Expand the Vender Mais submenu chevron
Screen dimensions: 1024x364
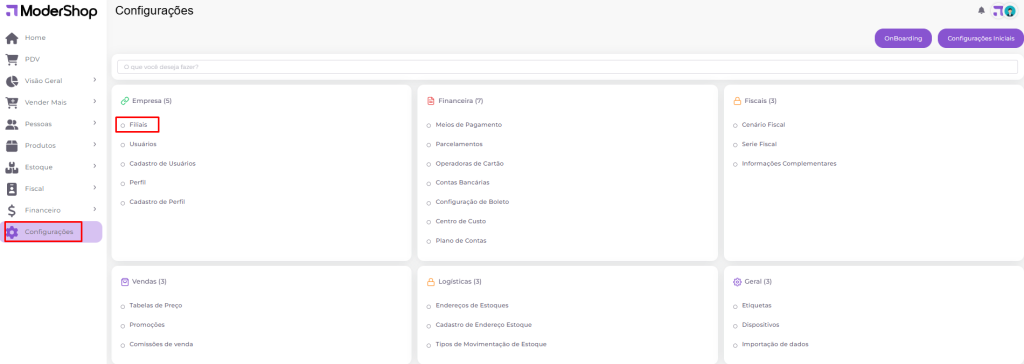95,101
